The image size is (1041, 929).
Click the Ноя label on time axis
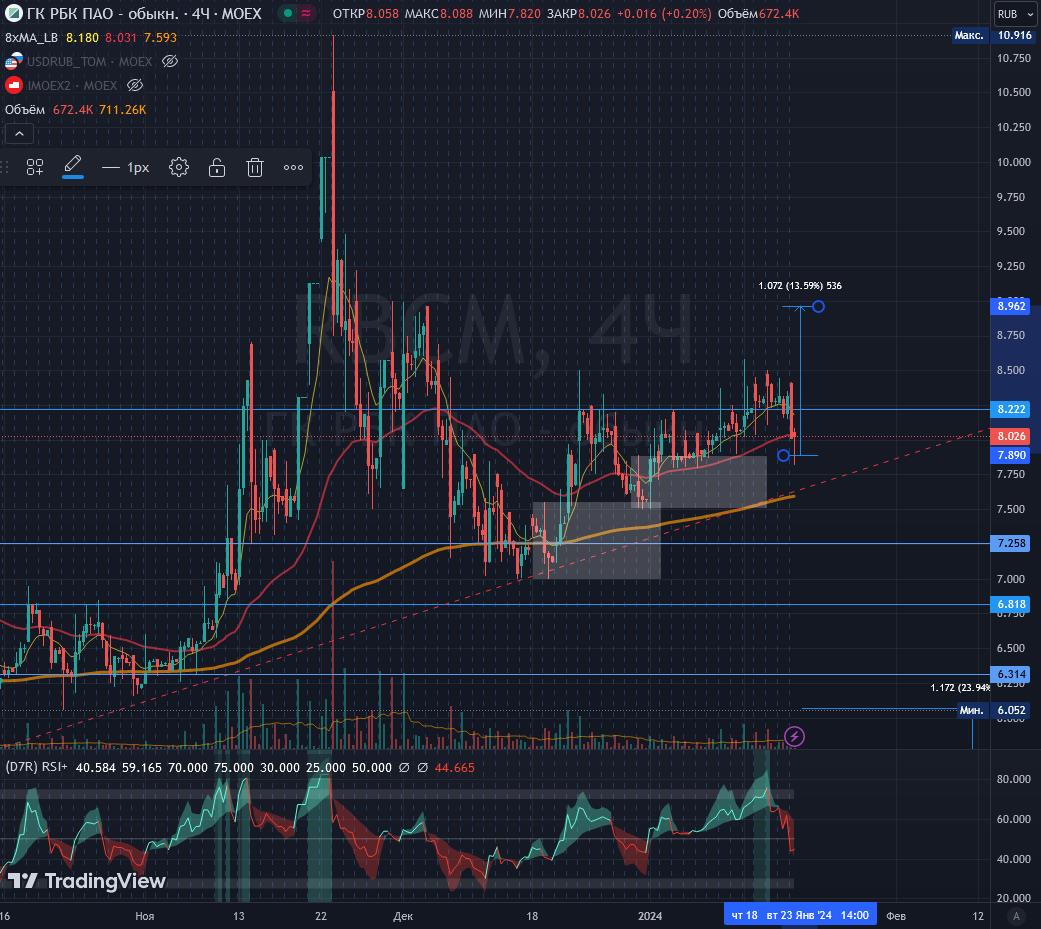coord(144,916)
